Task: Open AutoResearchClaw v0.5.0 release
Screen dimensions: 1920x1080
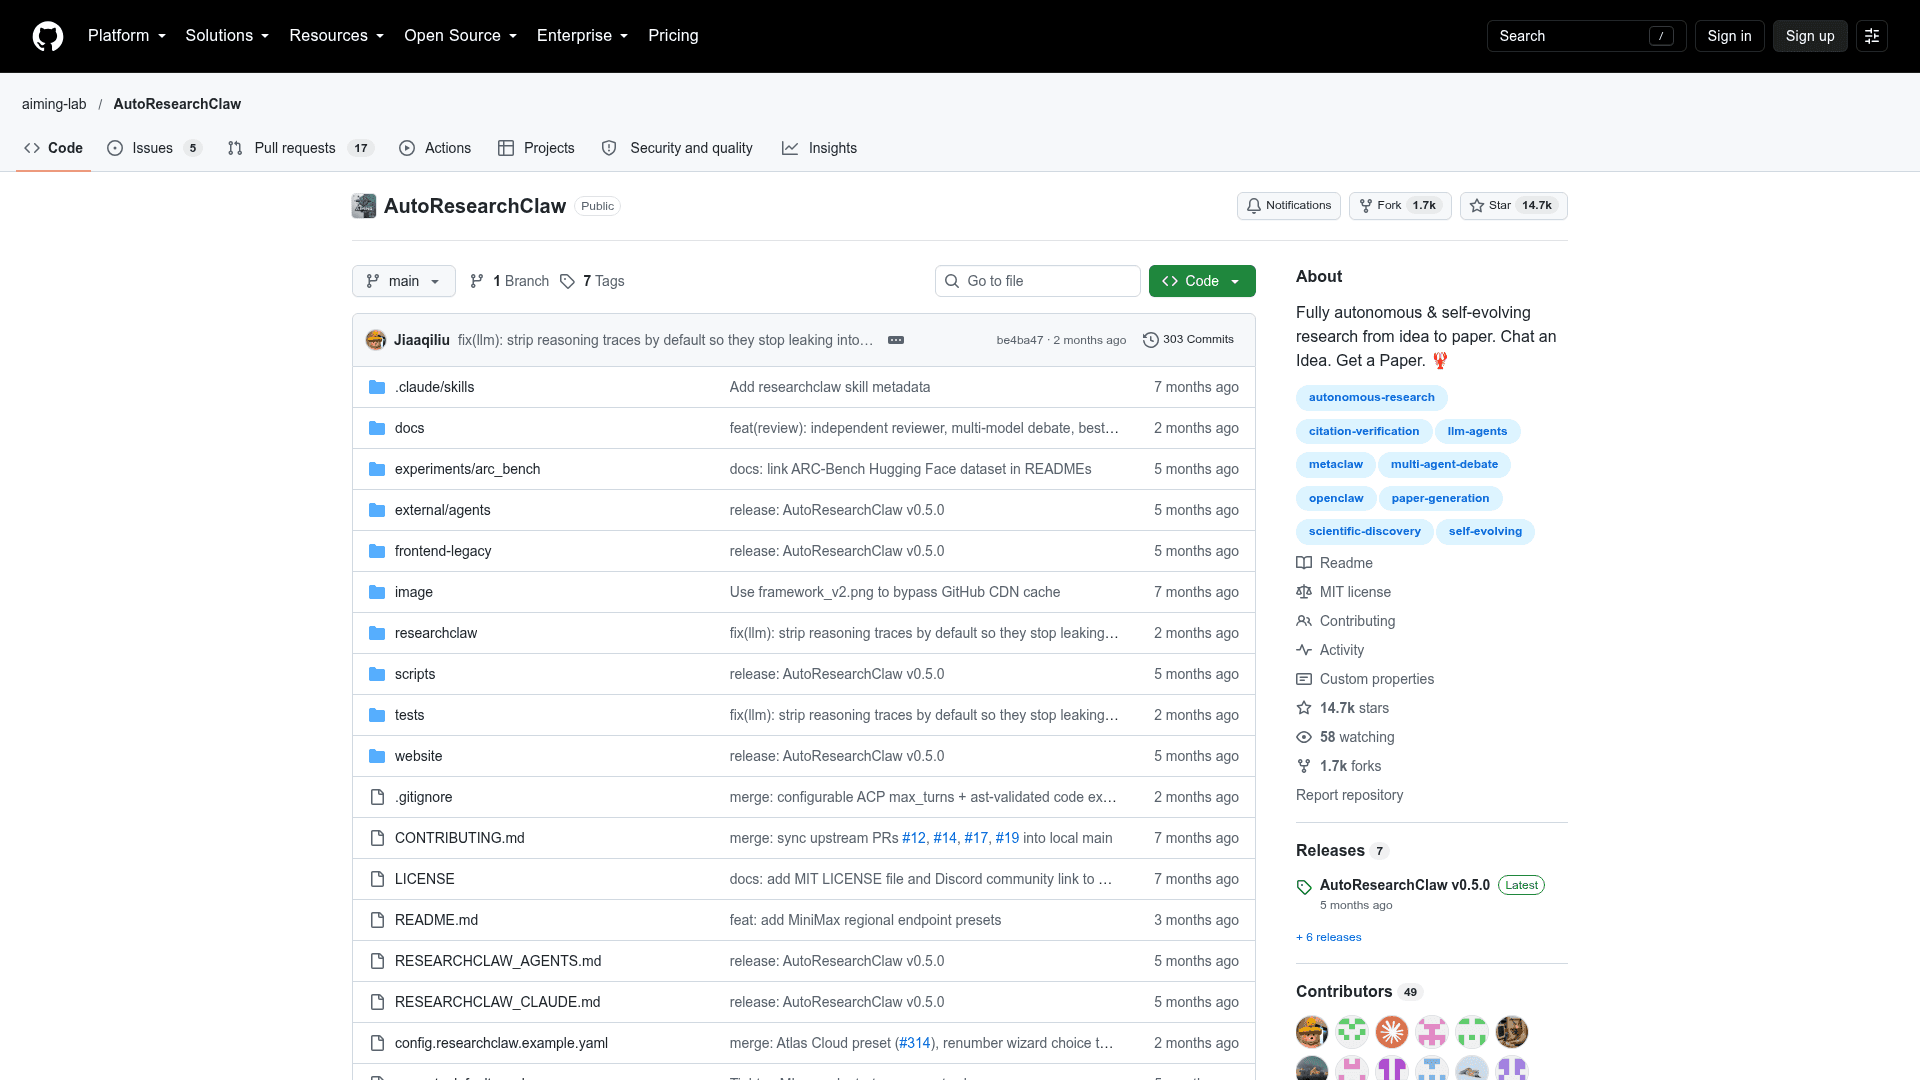Action: tap(1404, 885)
